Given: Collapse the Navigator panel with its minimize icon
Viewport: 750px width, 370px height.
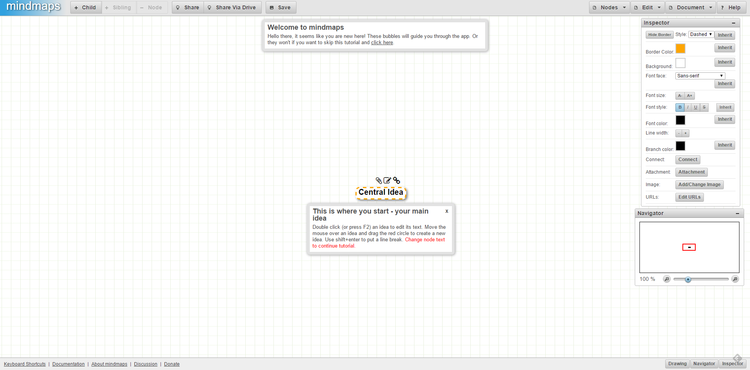Looking at the screenshot, I should coord(737,213).
